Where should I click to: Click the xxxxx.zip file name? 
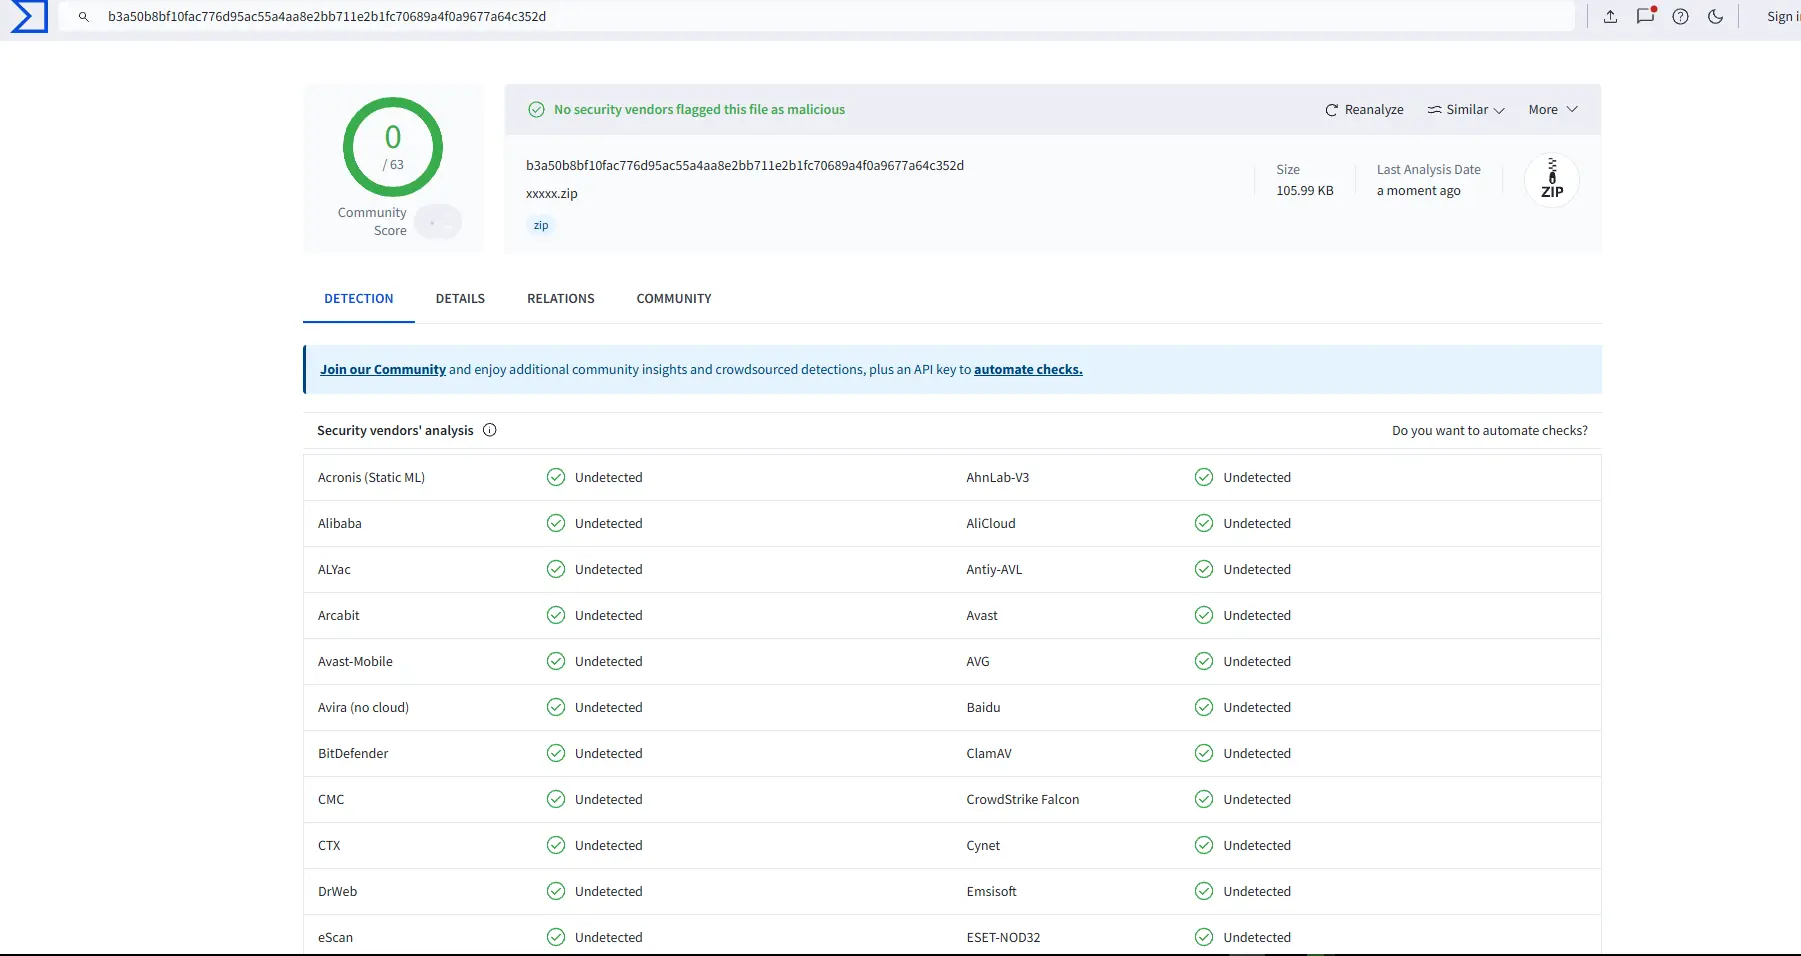pos(552,194)
